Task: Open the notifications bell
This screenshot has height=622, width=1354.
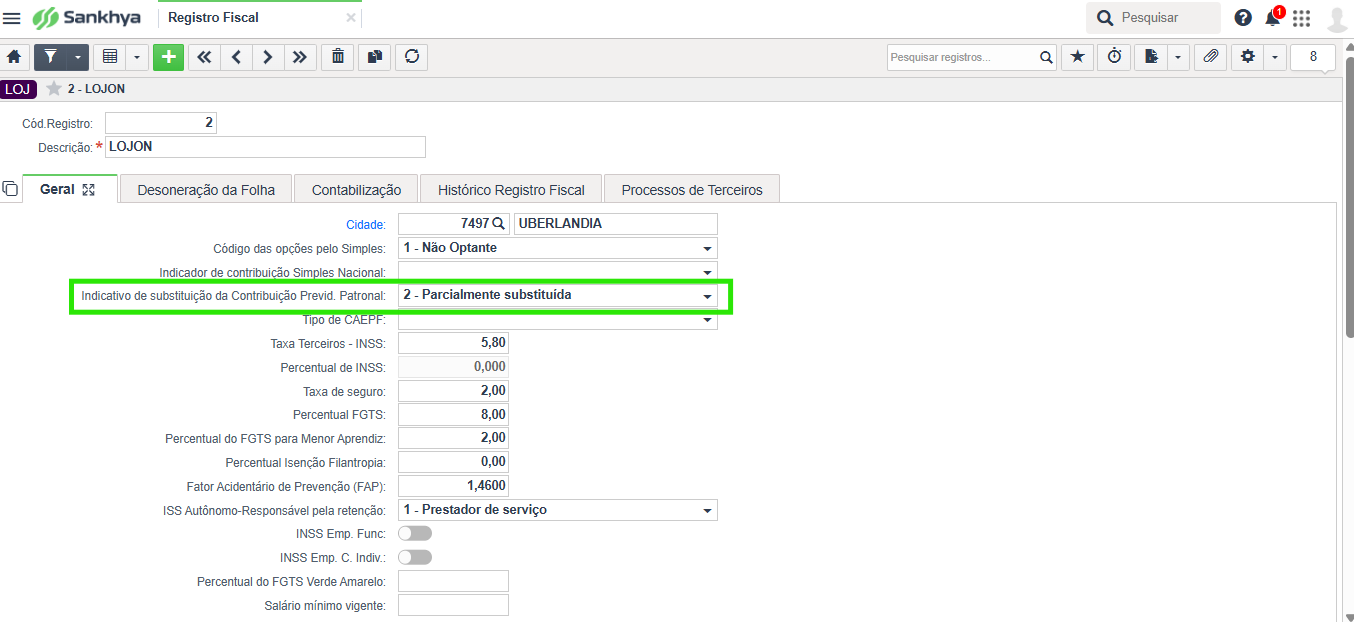Action: click(x=1273, y=18)
